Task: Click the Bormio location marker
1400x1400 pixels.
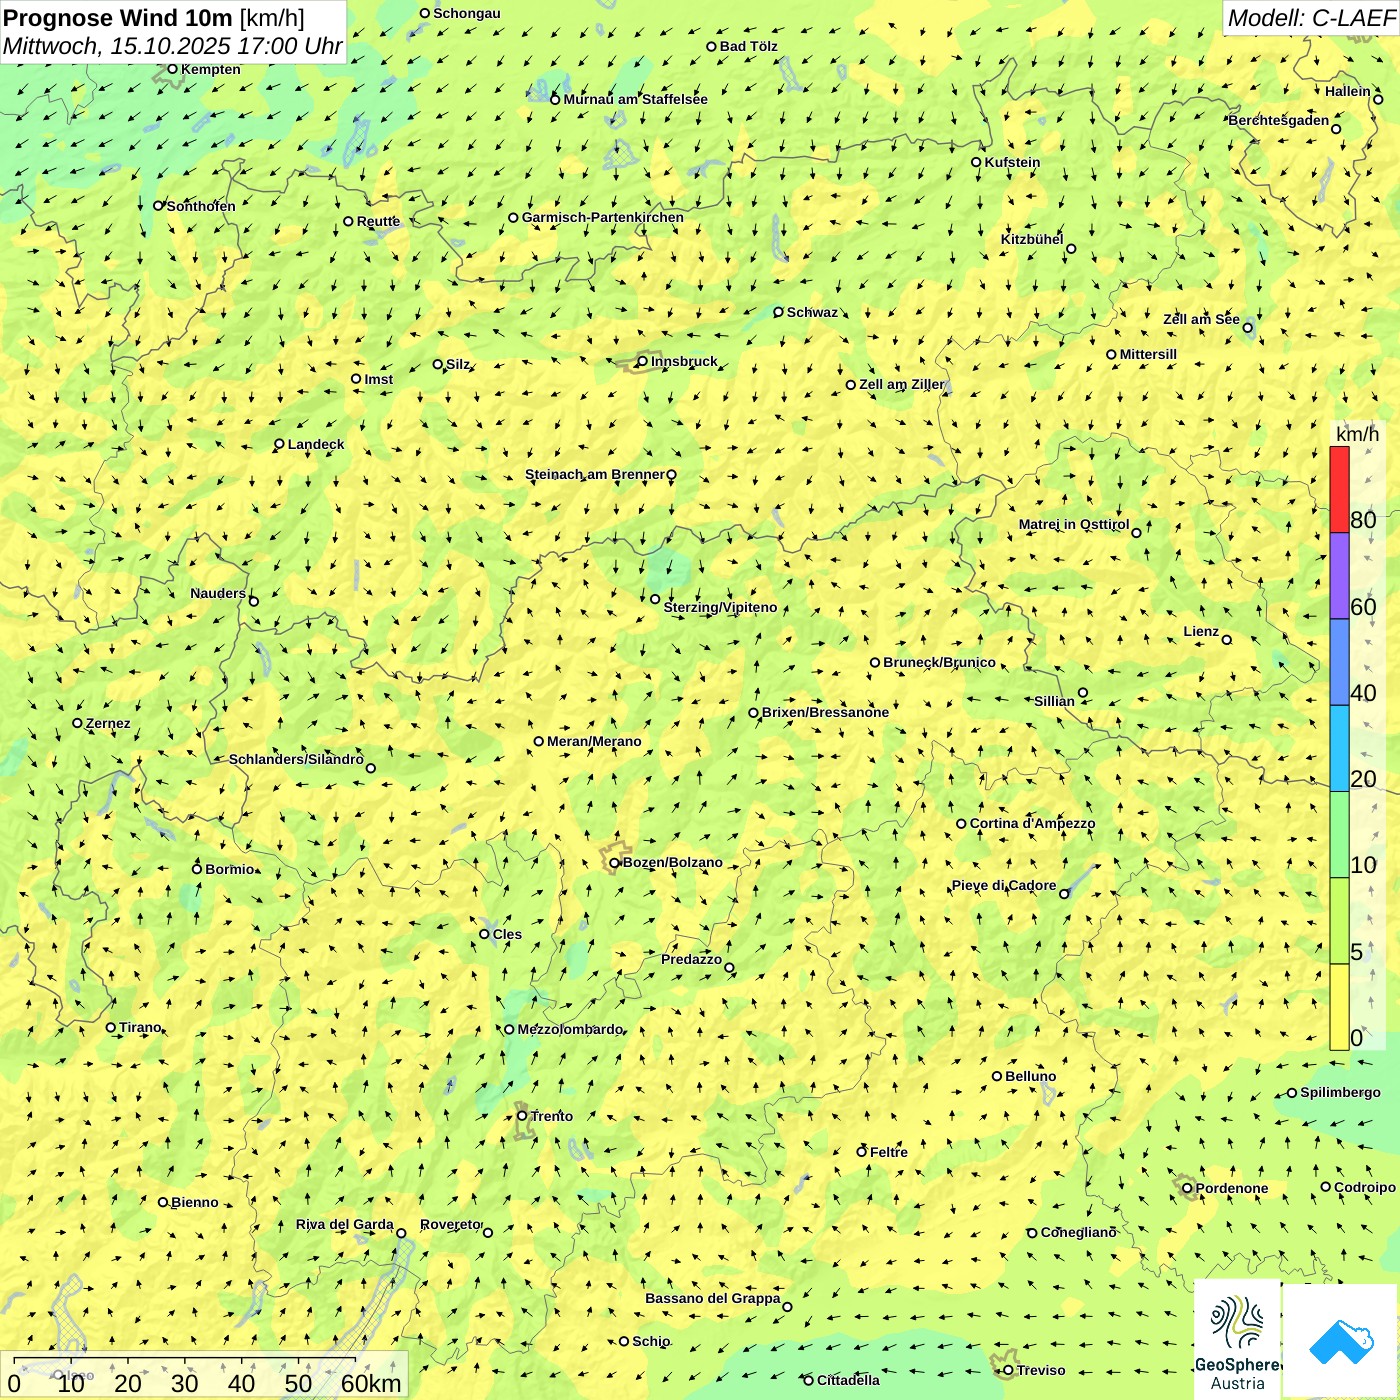Action: (197, 869)
